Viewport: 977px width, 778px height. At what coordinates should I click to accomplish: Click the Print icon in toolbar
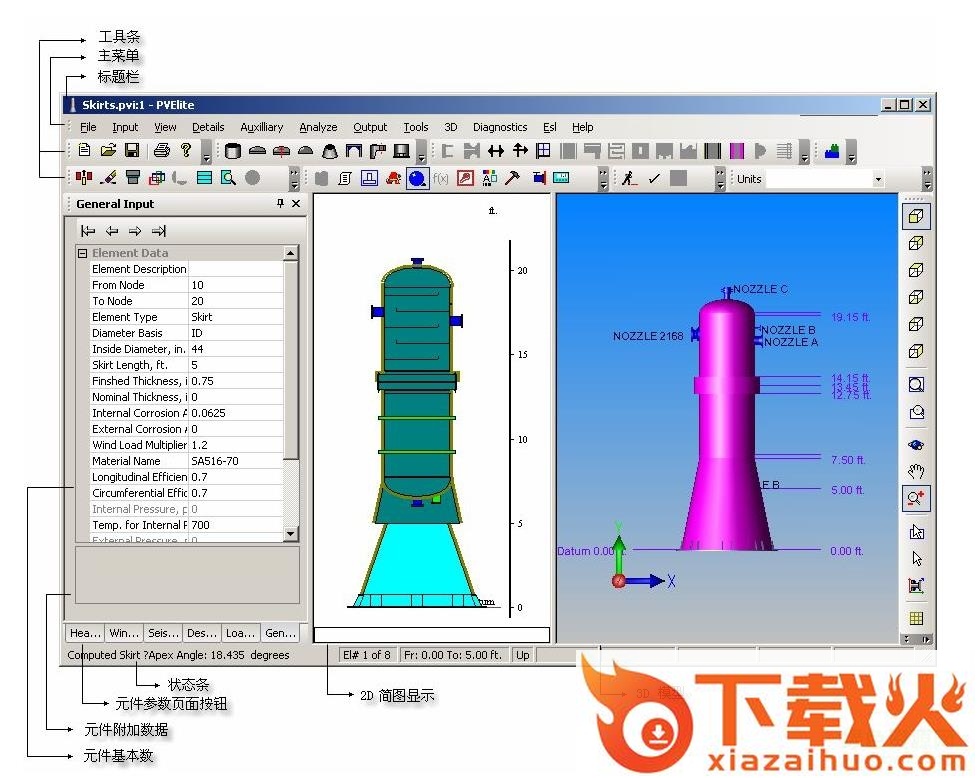(x=161, y=151)
